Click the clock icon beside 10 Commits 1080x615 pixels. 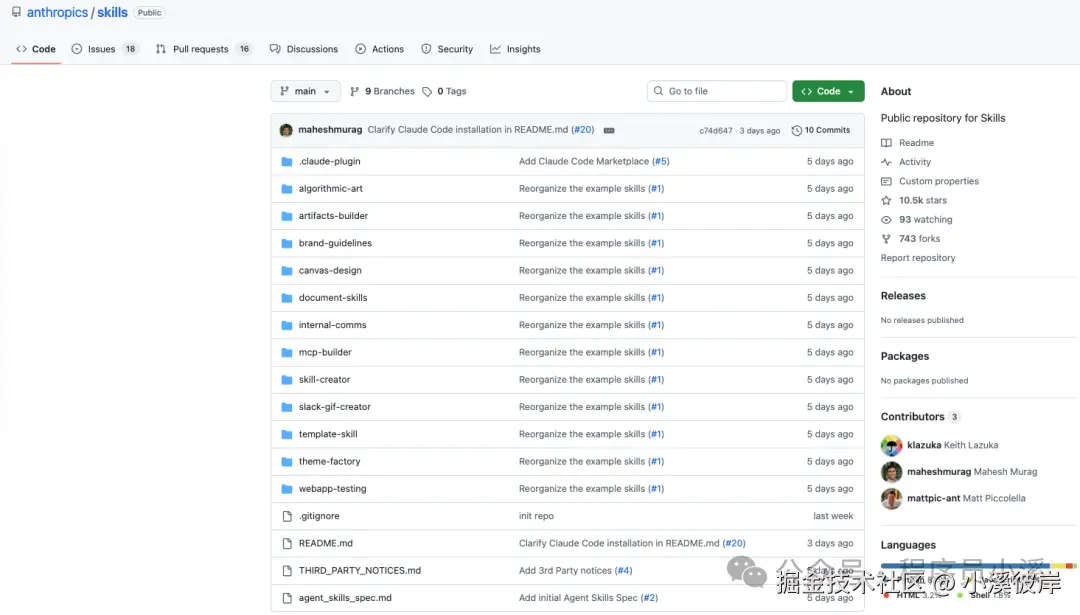click(x=796, y=130)
